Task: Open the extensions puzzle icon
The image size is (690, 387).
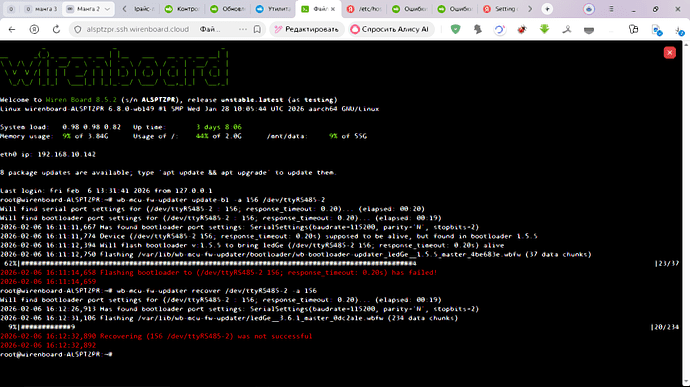Action: (x=634, y=29)
